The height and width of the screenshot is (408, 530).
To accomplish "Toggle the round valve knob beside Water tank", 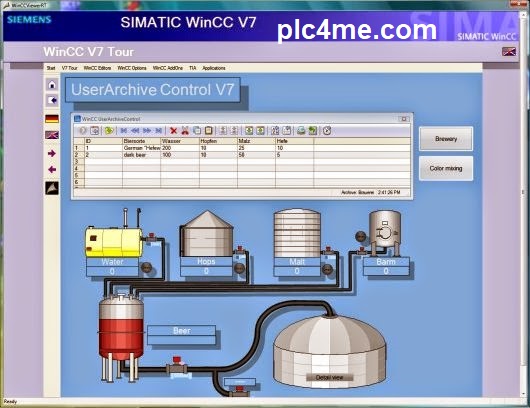I will (146, 268).
